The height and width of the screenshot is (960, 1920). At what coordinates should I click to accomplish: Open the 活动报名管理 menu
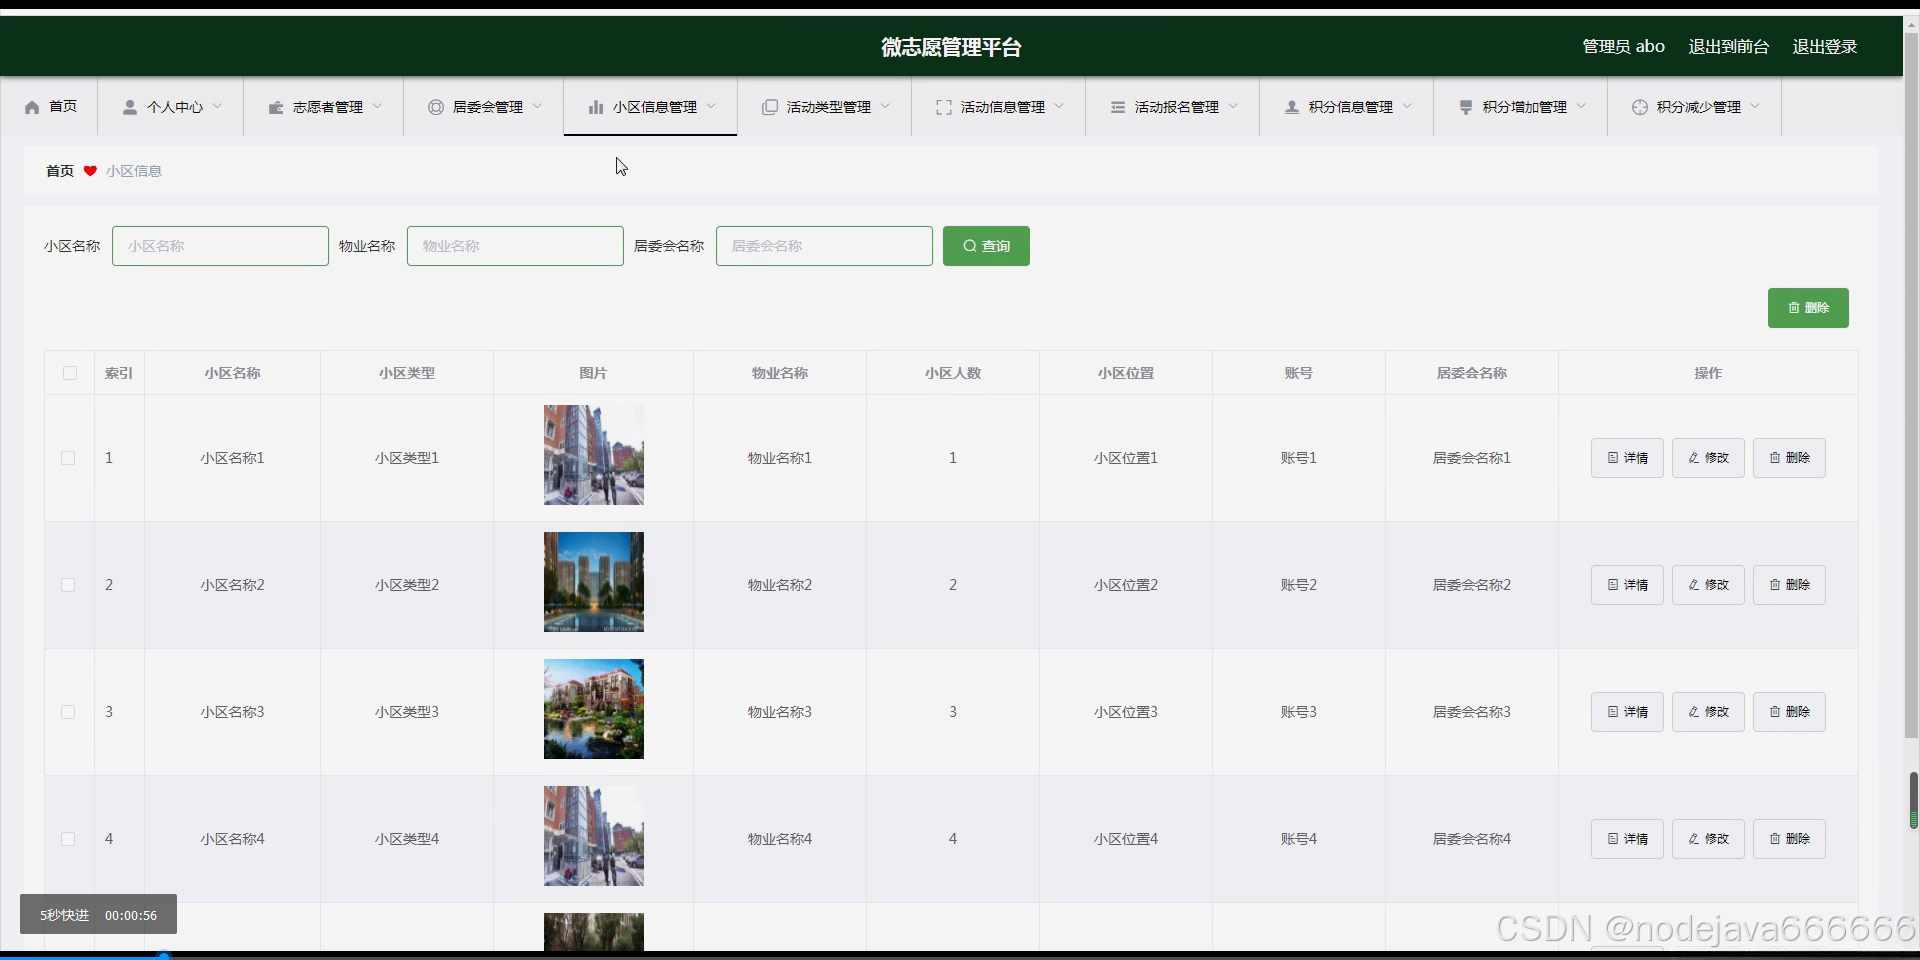point(1173,107)
